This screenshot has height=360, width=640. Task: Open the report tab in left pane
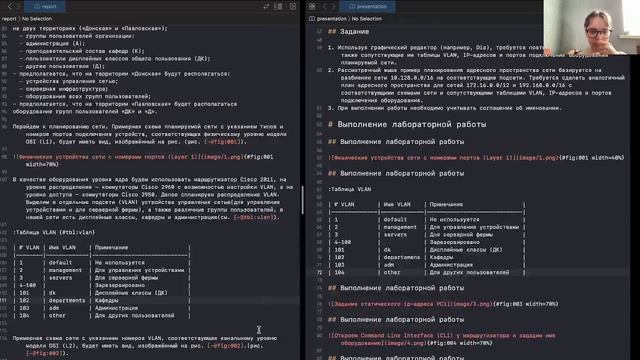[45, 6]
